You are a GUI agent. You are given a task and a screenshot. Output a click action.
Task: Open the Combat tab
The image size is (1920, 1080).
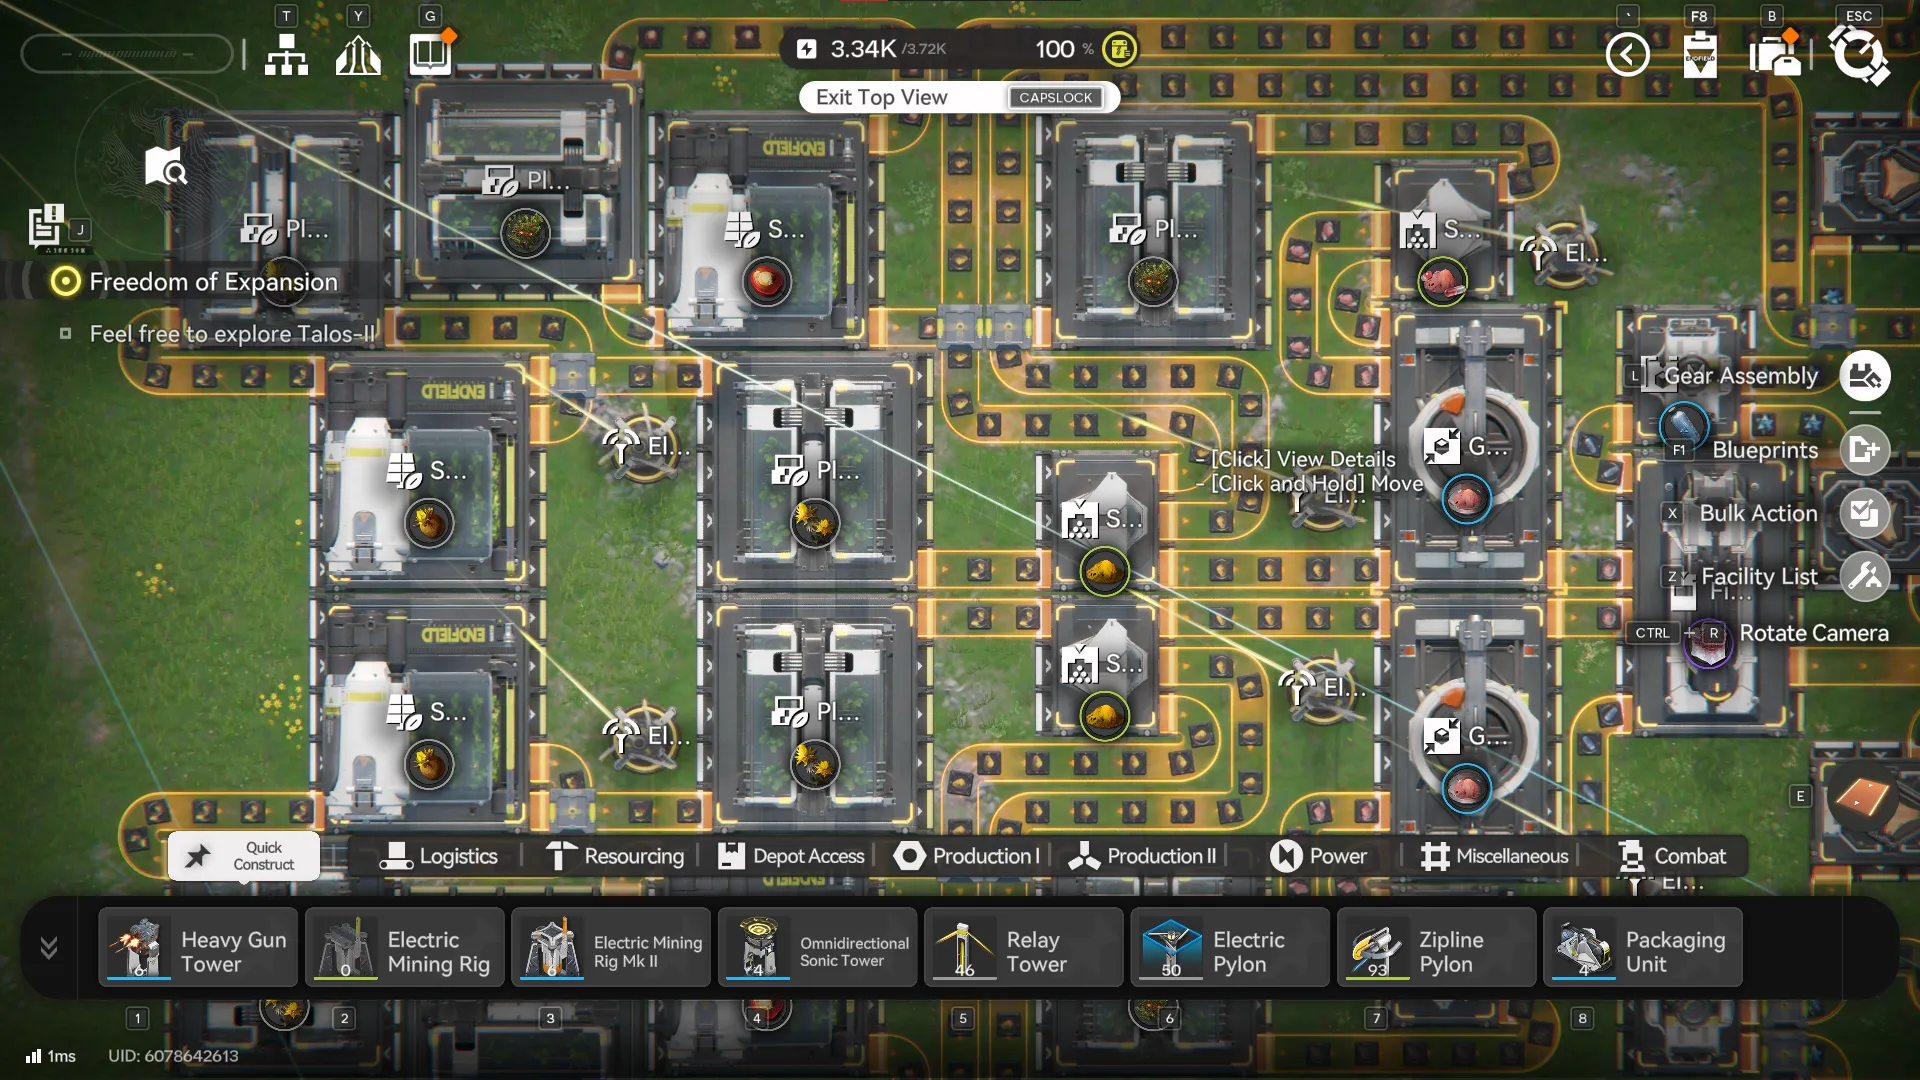click(x=1671, y=856)
